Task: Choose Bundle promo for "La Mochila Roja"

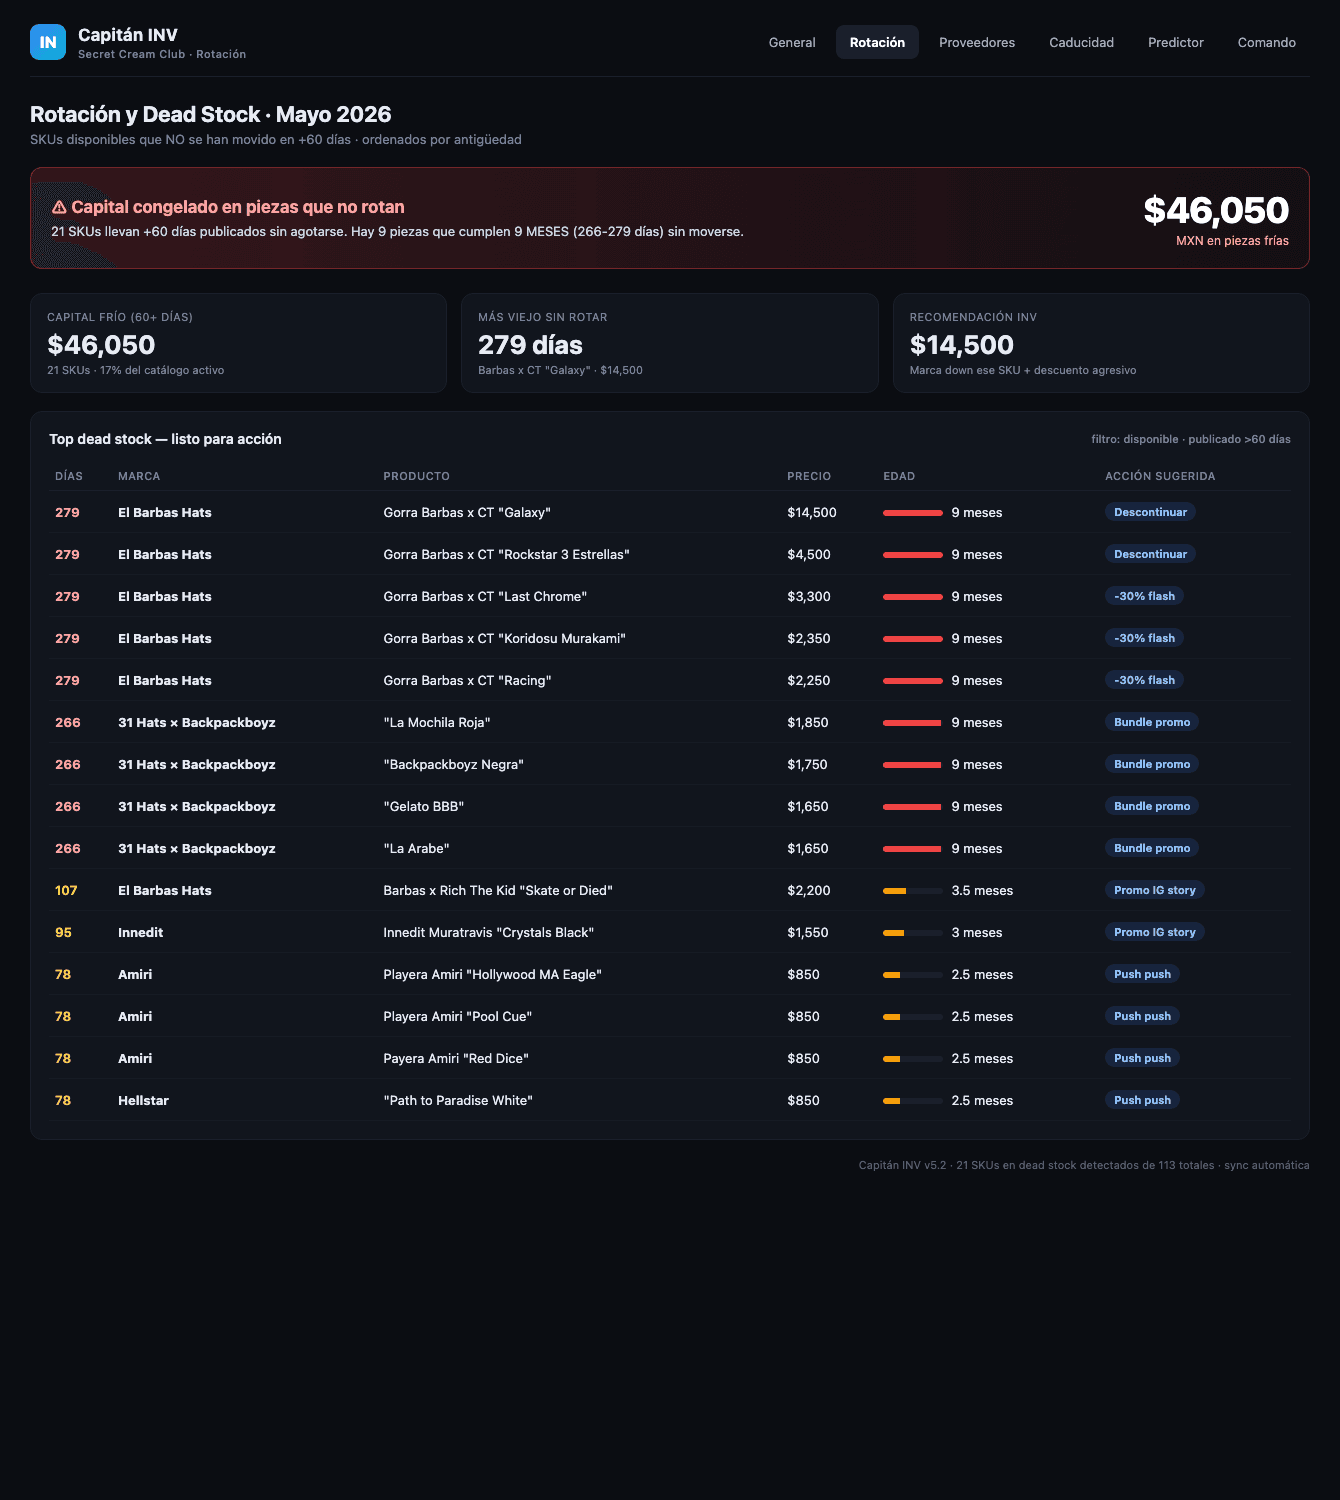Action: pos(1152,722)
